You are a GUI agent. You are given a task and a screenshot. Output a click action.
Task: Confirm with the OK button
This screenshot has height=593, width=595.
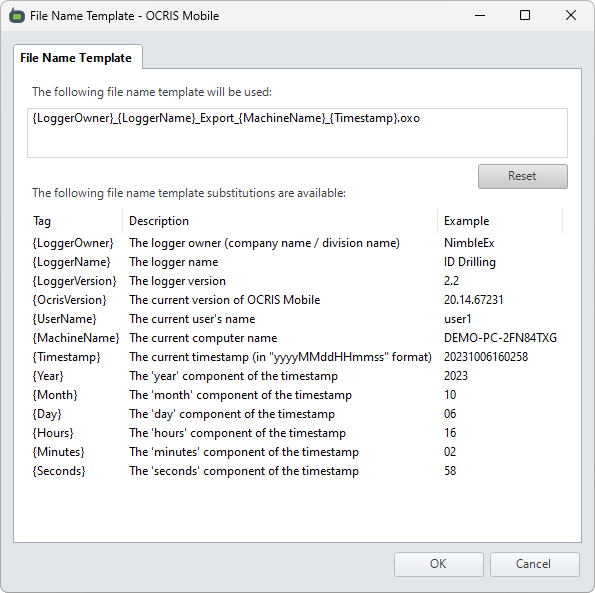[x=439, y=564]
